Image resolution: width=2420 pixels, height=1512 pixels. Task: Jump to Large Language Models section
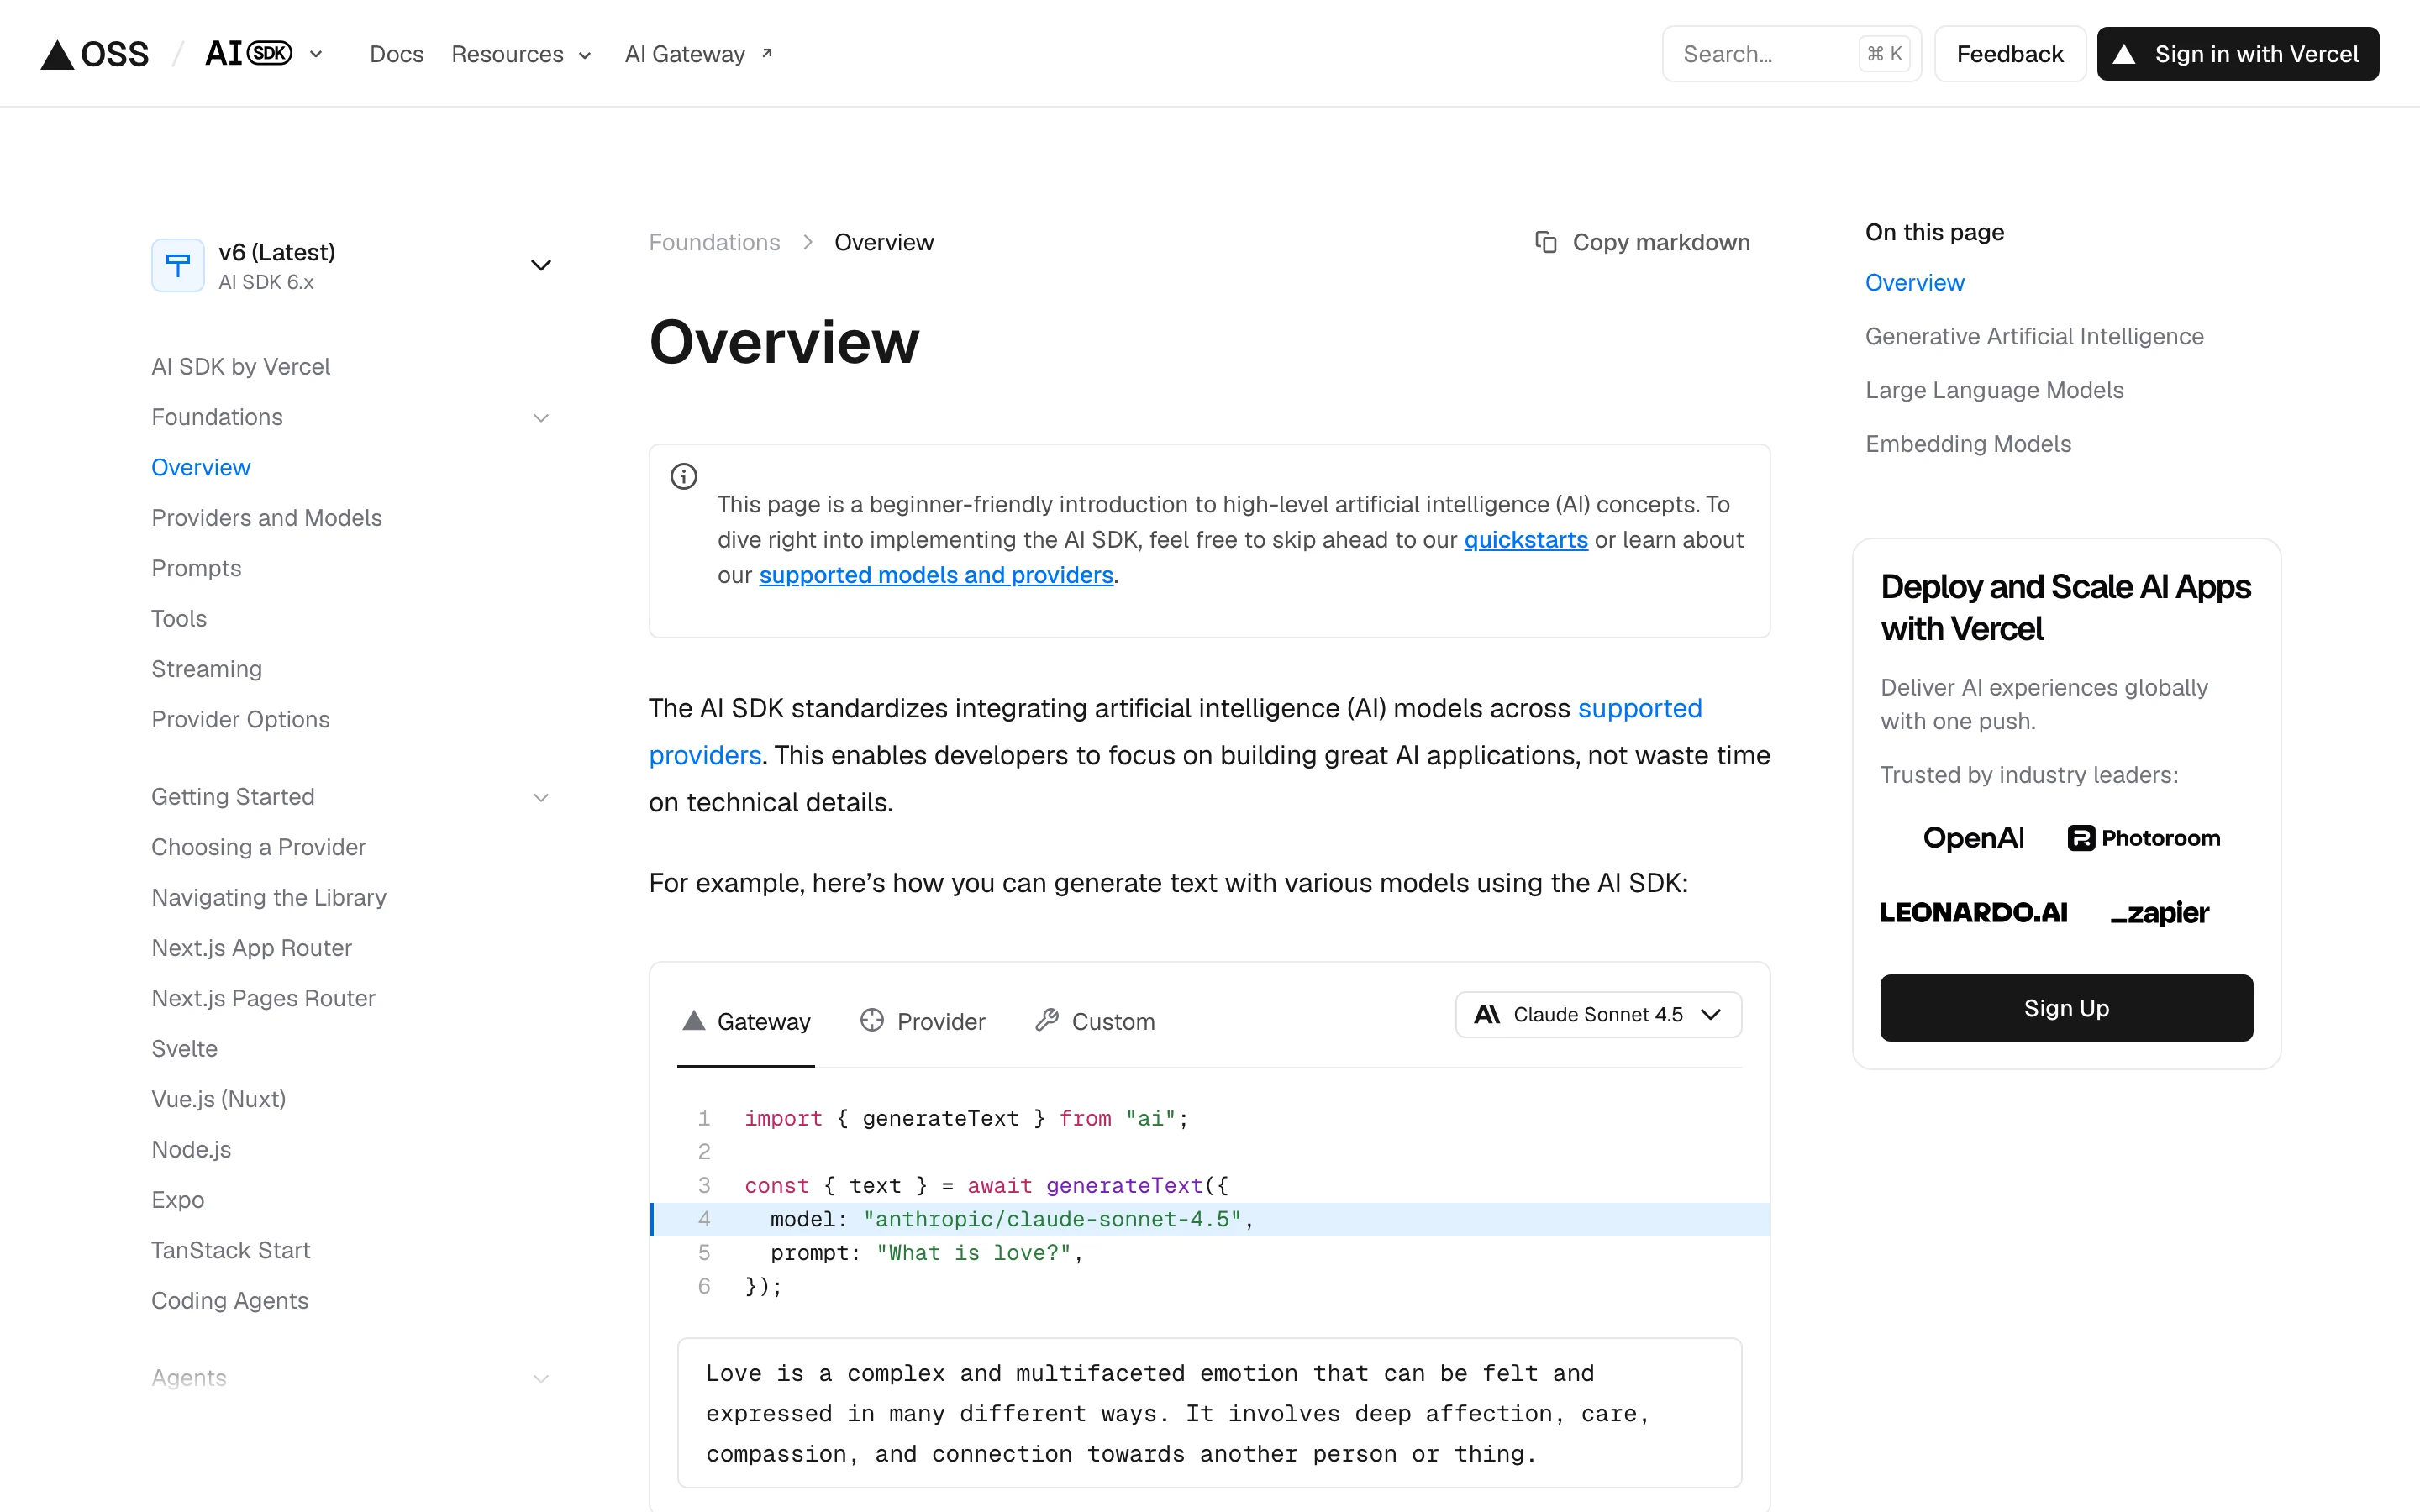(1994, 390)
